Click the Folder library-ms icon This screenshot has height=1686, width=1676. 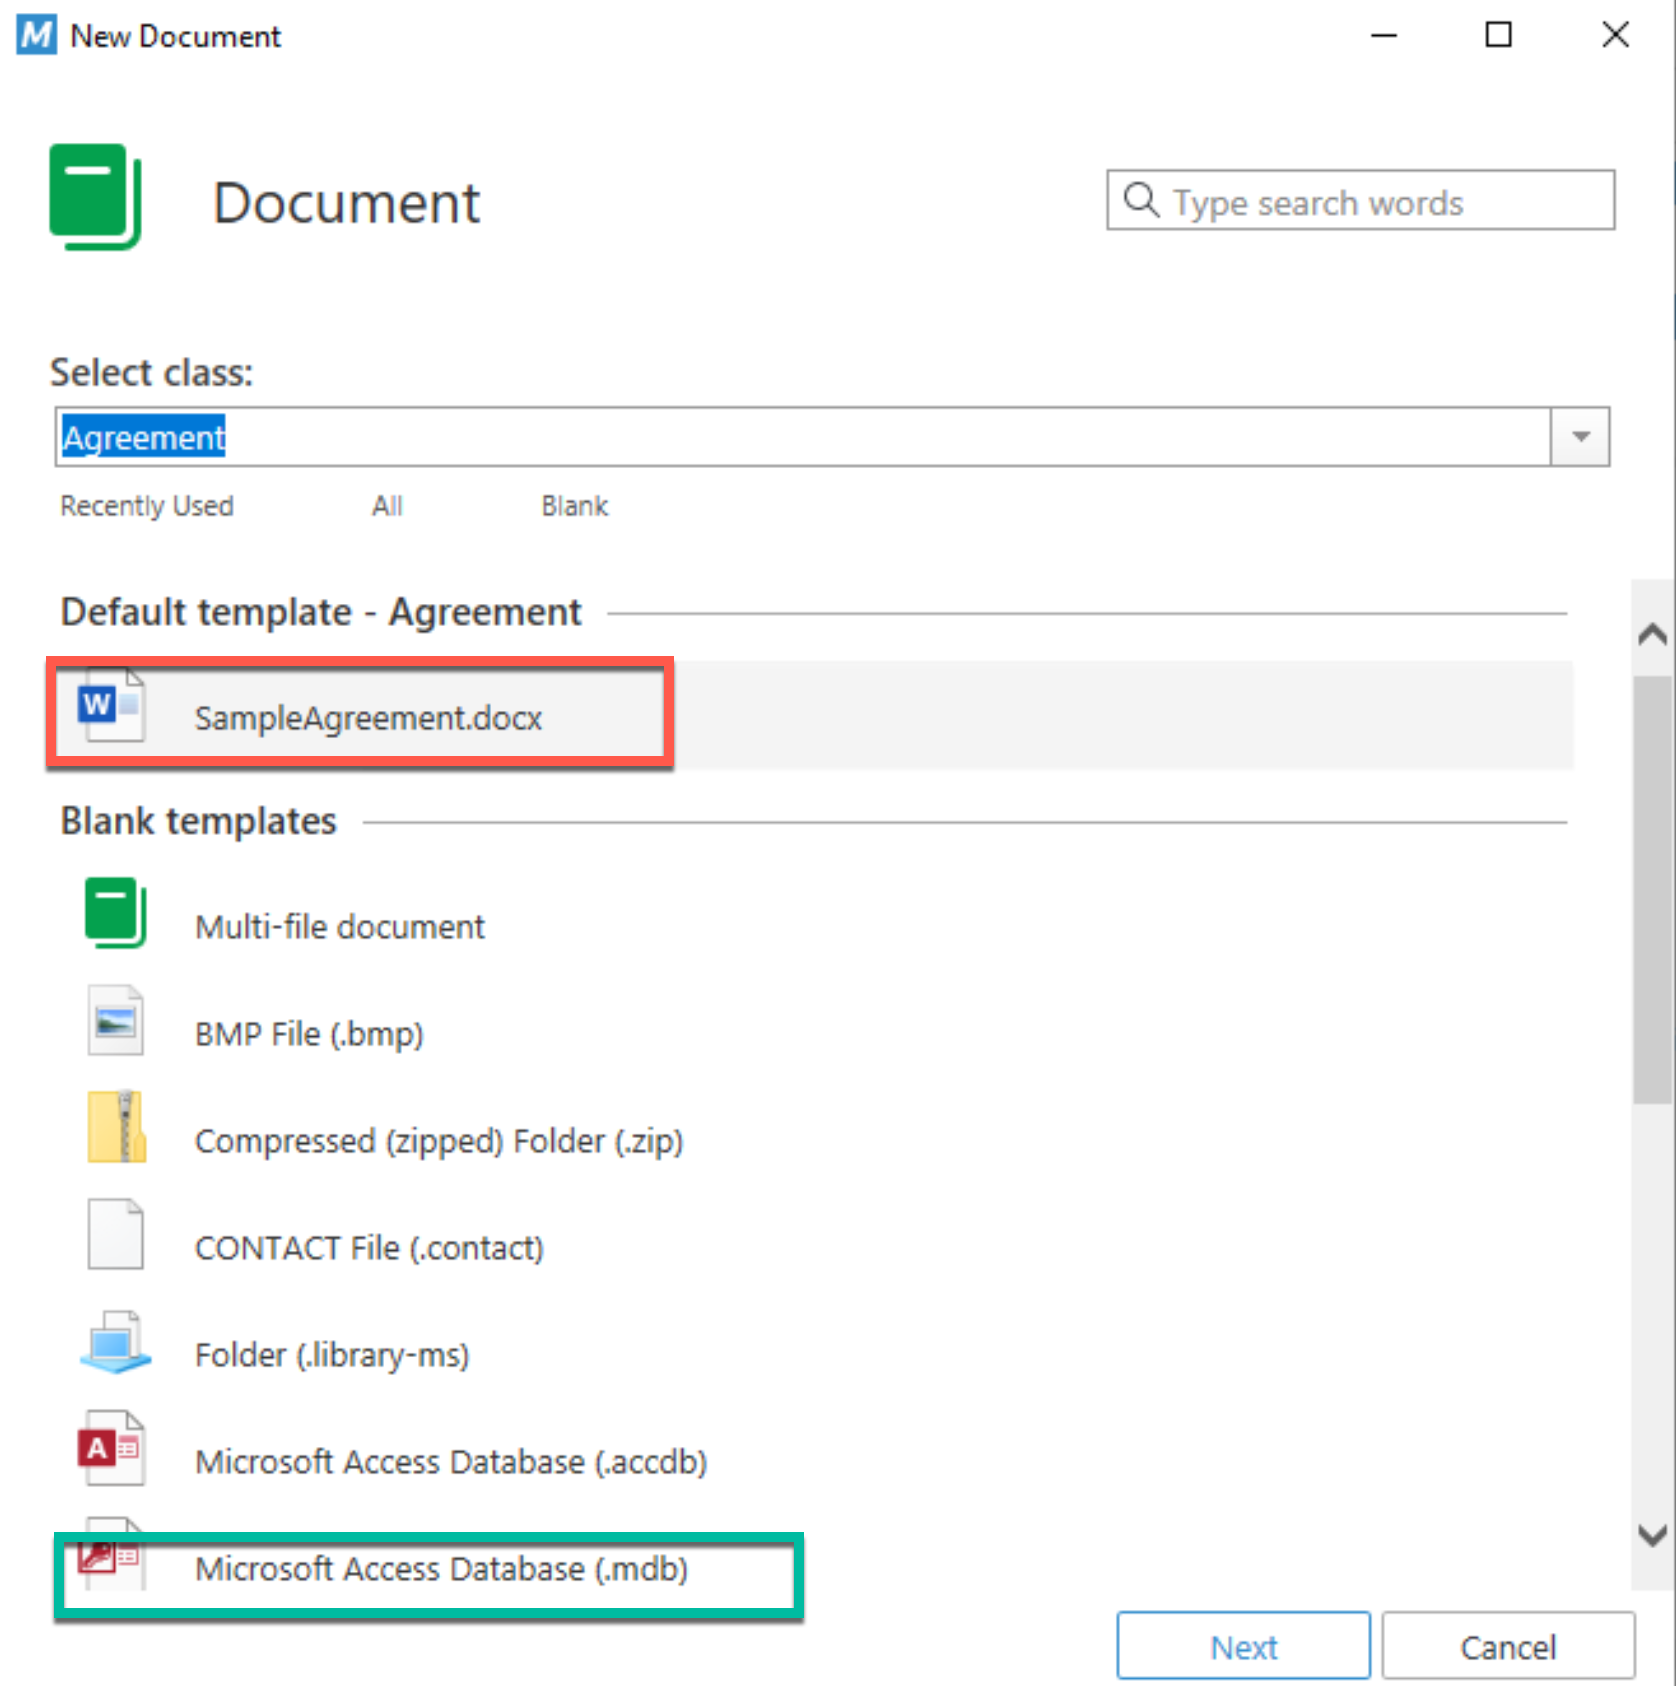115,1342
